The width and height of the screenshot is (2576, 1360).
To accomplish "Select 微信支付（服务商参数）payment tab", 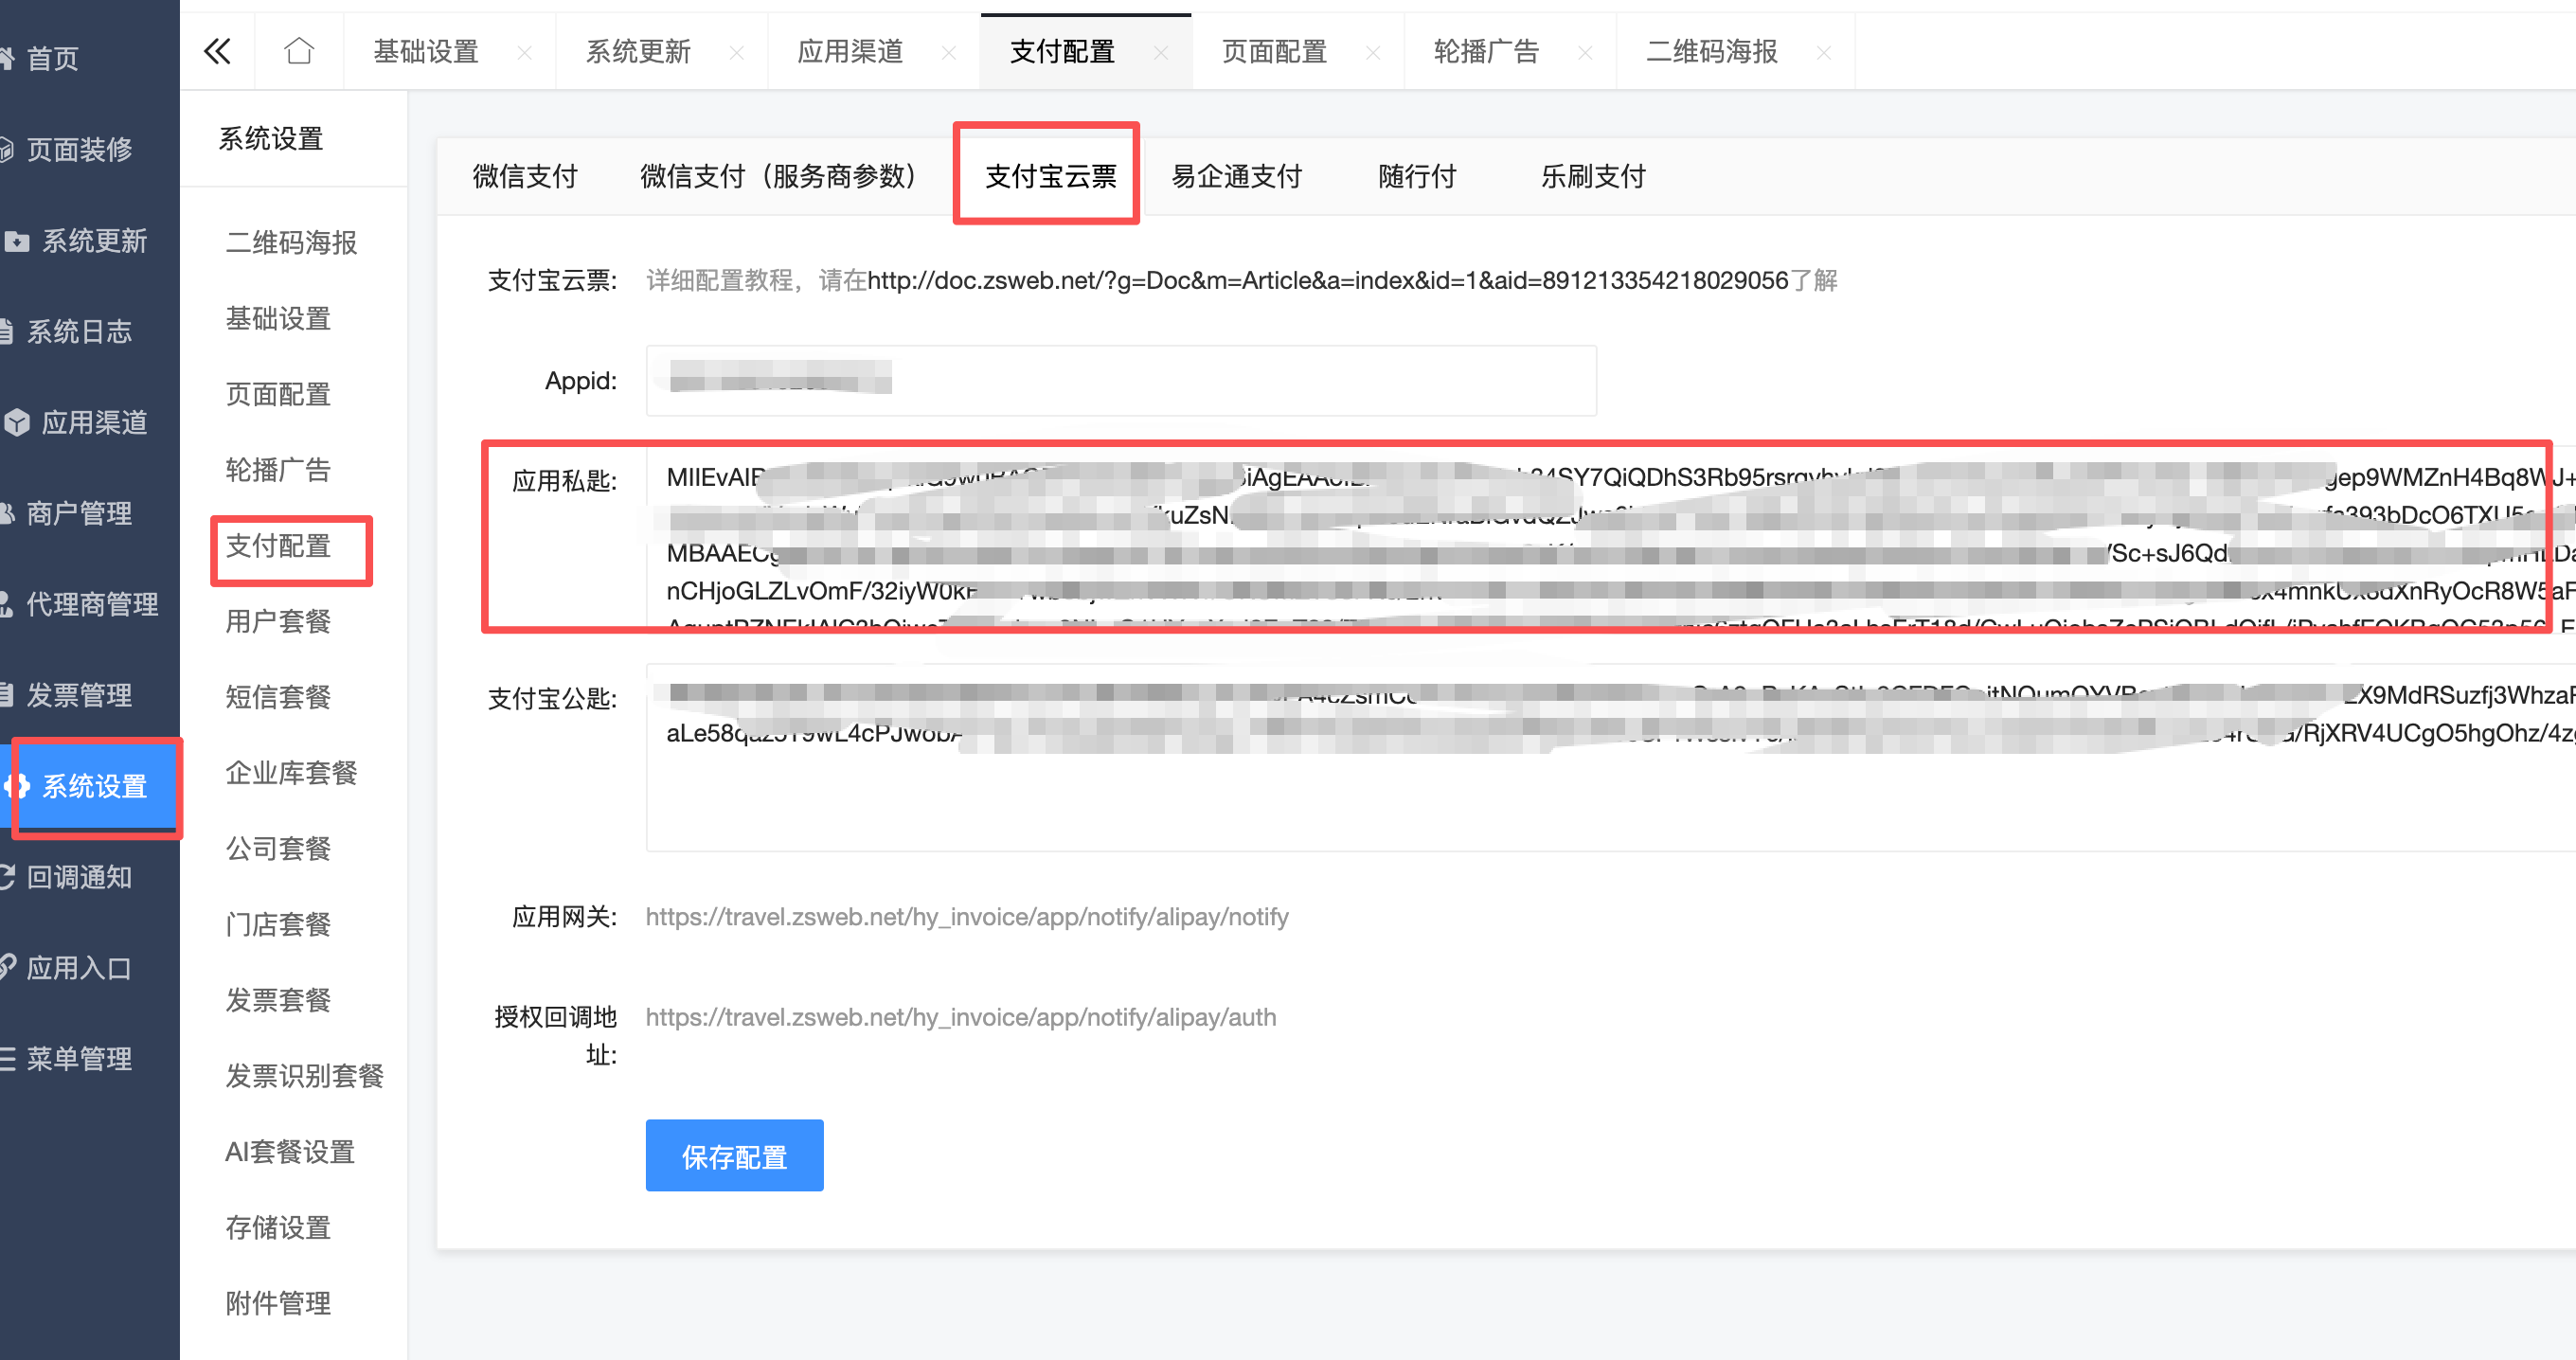I will click(x=778, y=176).
